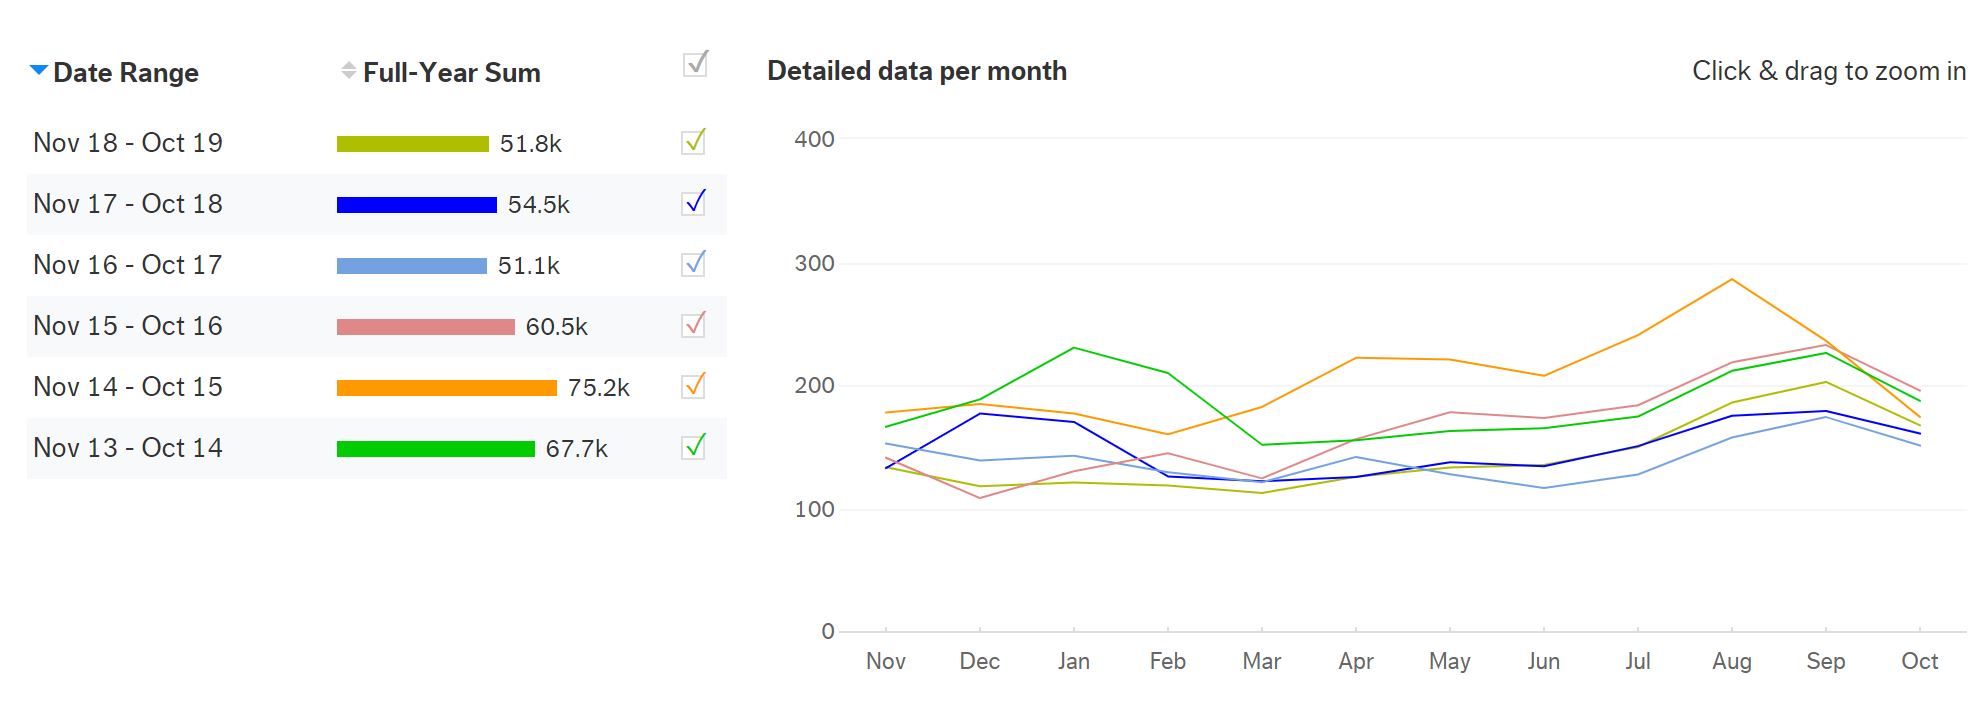
Task: Select the Nov 15 - Oct 16 row label
Action: point(128,326)
